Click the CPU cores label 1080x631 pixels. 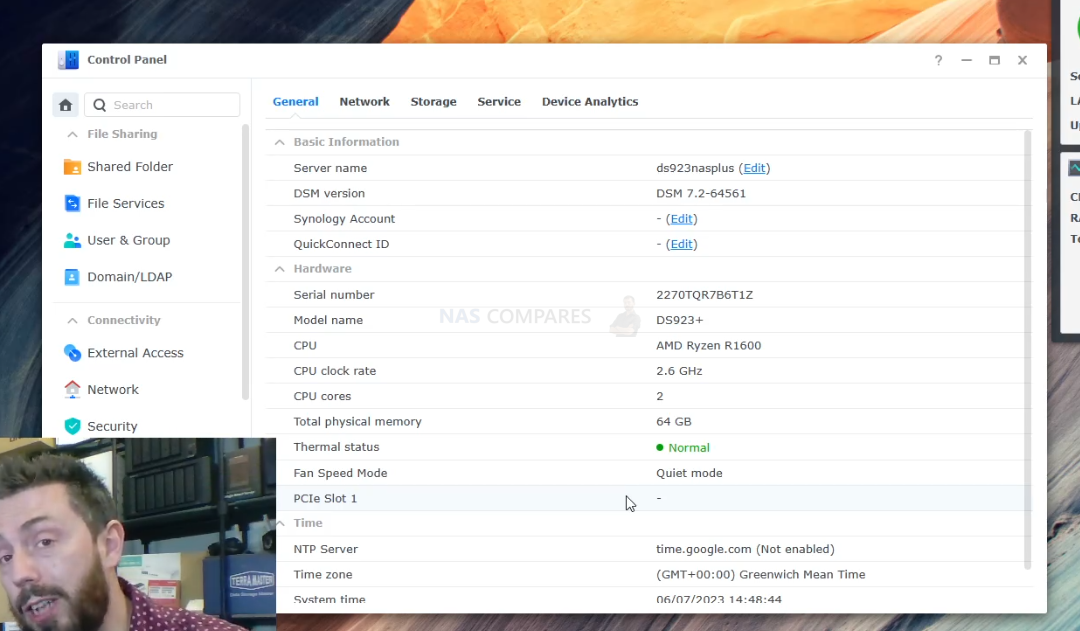tap(322, 396)
